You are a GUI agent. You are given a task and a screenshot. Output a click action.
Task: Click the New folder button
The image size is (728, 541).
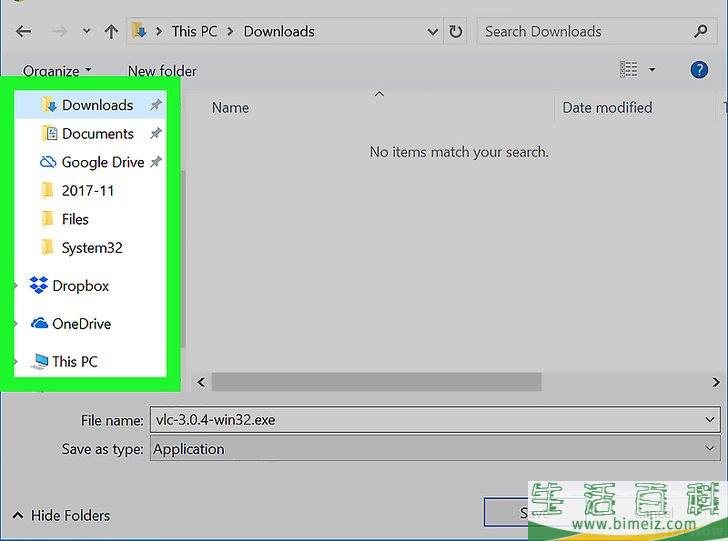(162, 71)
